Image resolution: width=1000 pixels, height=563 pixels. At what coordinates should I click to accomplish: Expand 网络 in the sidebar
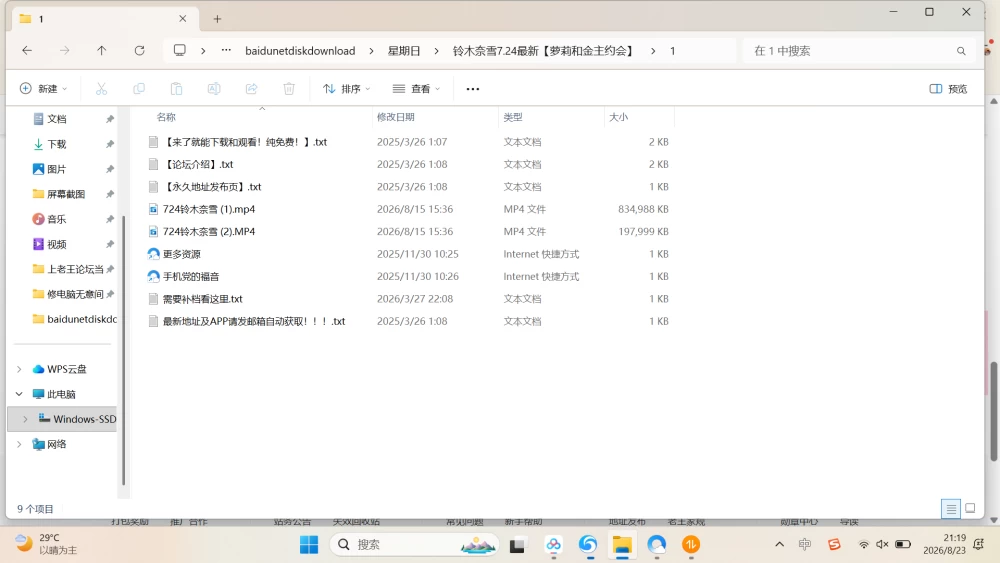coord(19,444)
